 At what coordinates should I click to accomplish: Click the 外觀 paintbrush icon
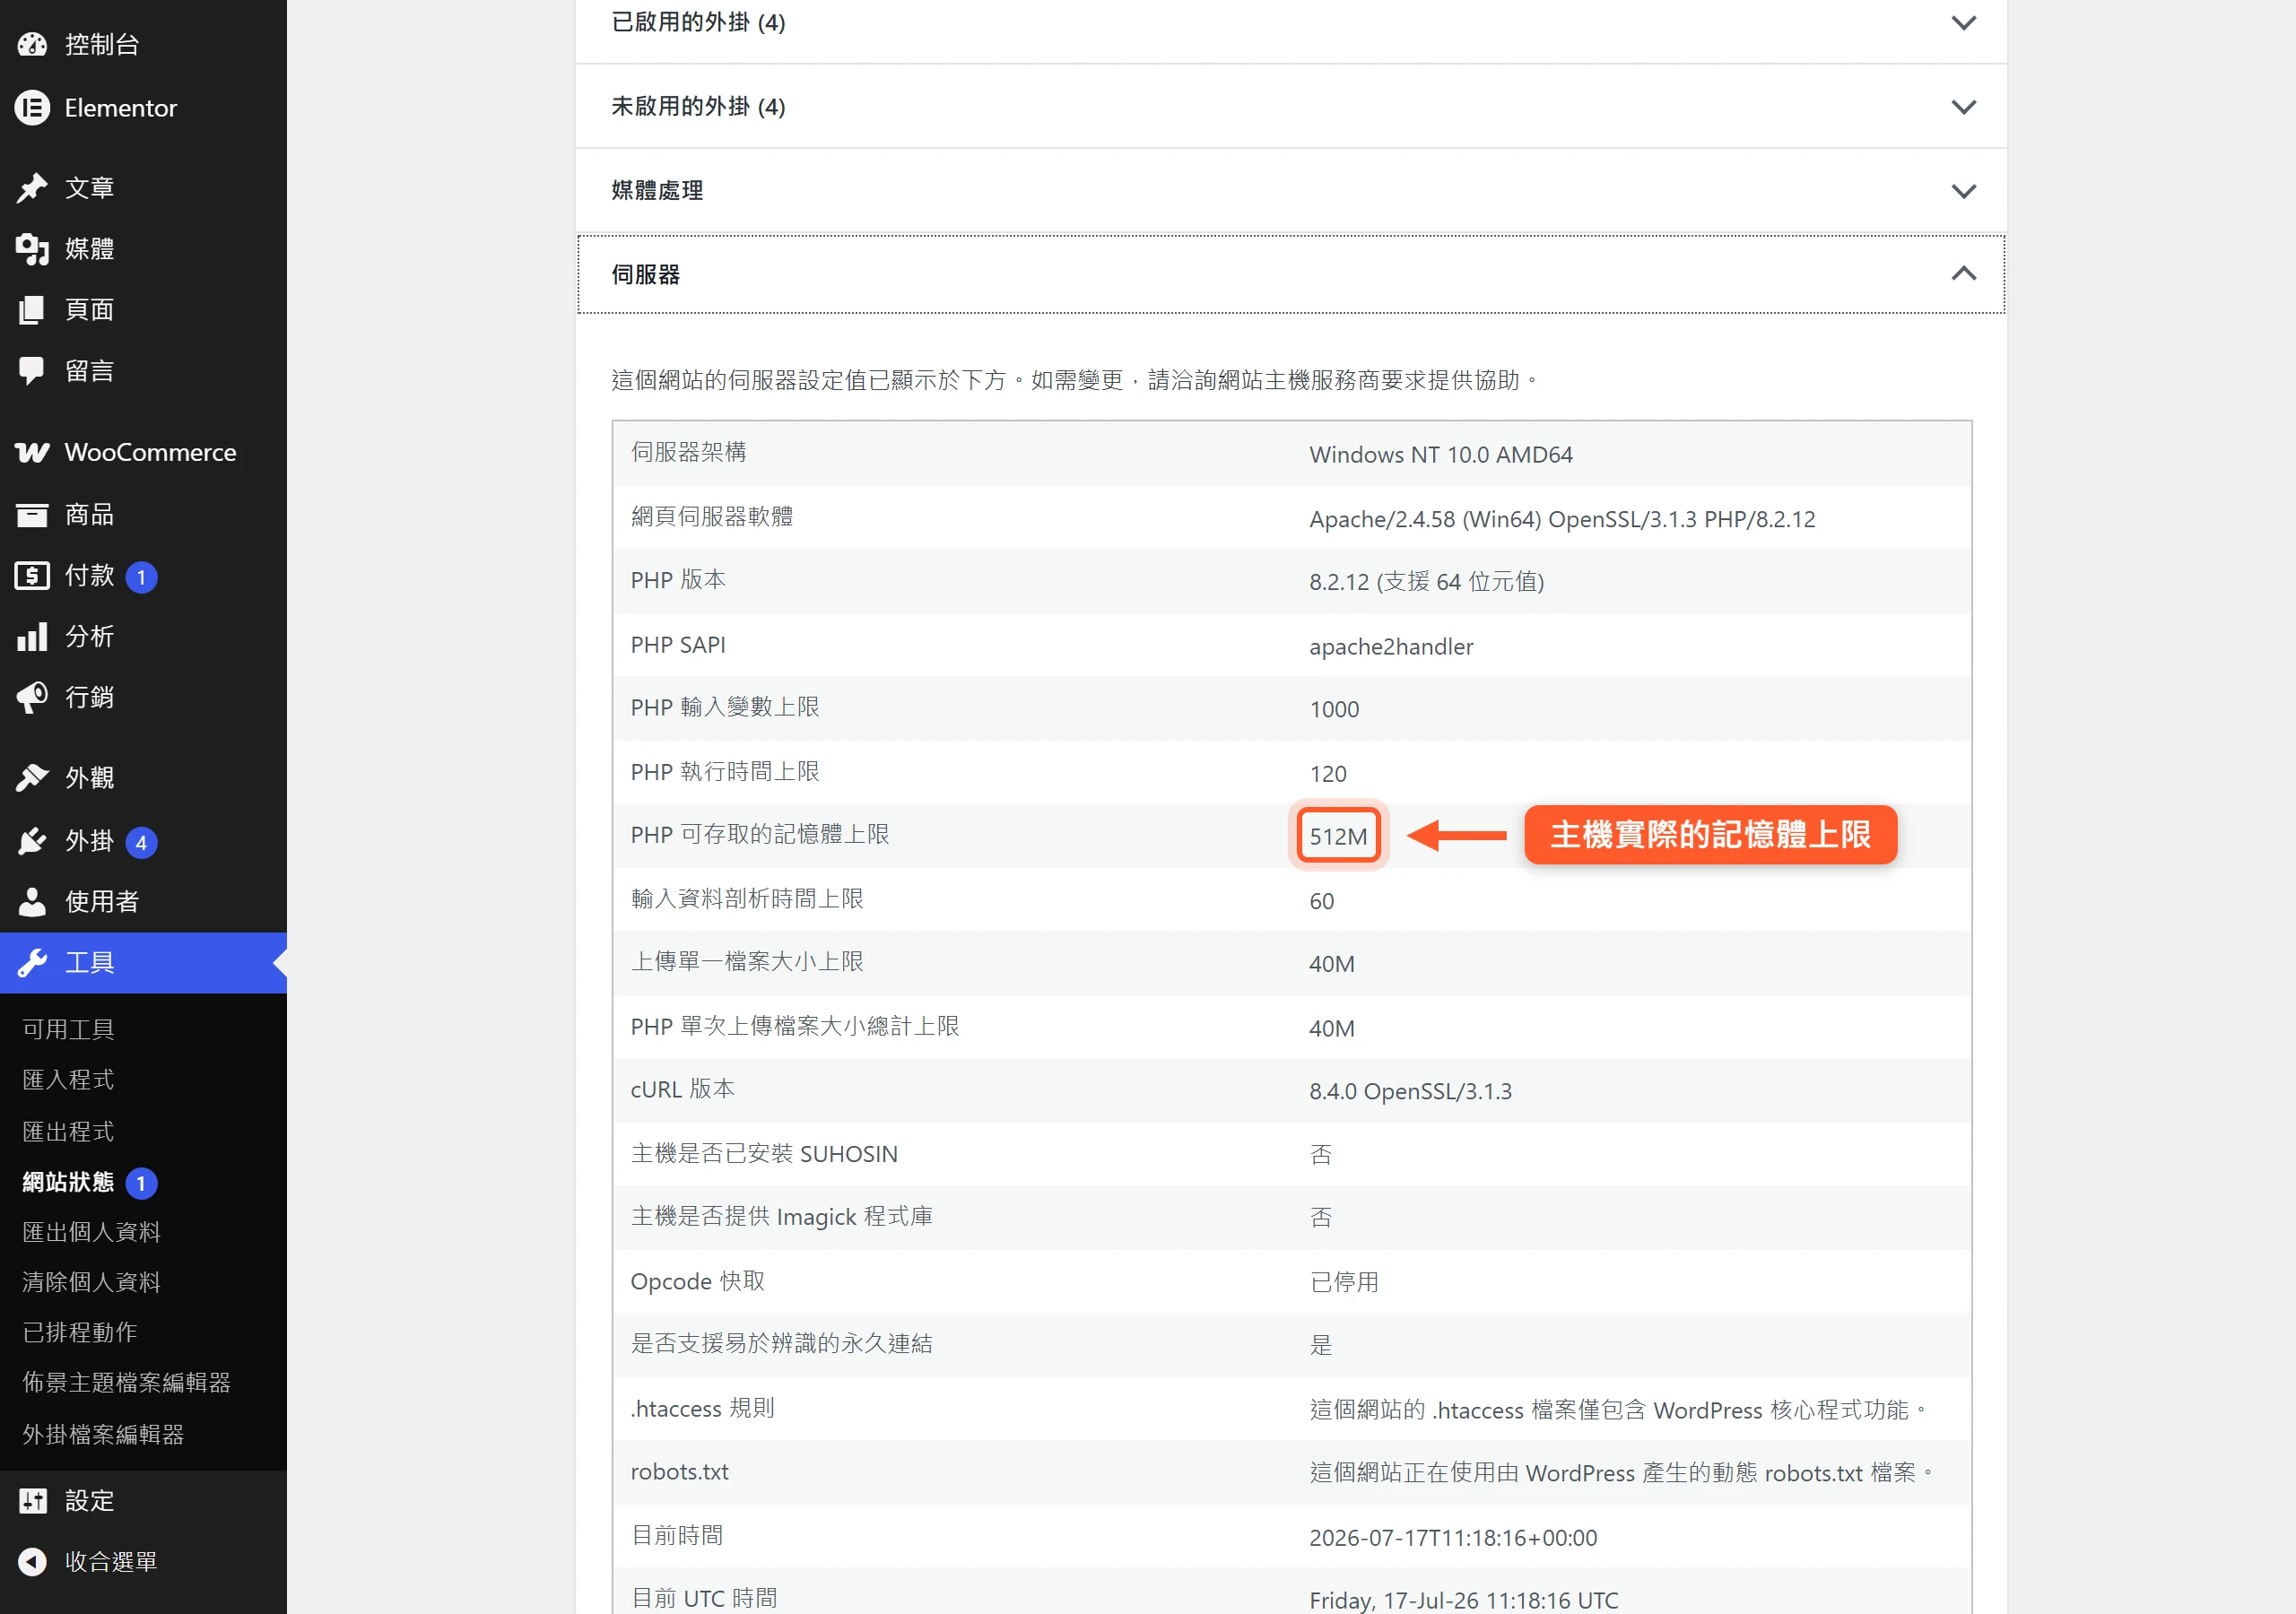(x=32, y=778)
